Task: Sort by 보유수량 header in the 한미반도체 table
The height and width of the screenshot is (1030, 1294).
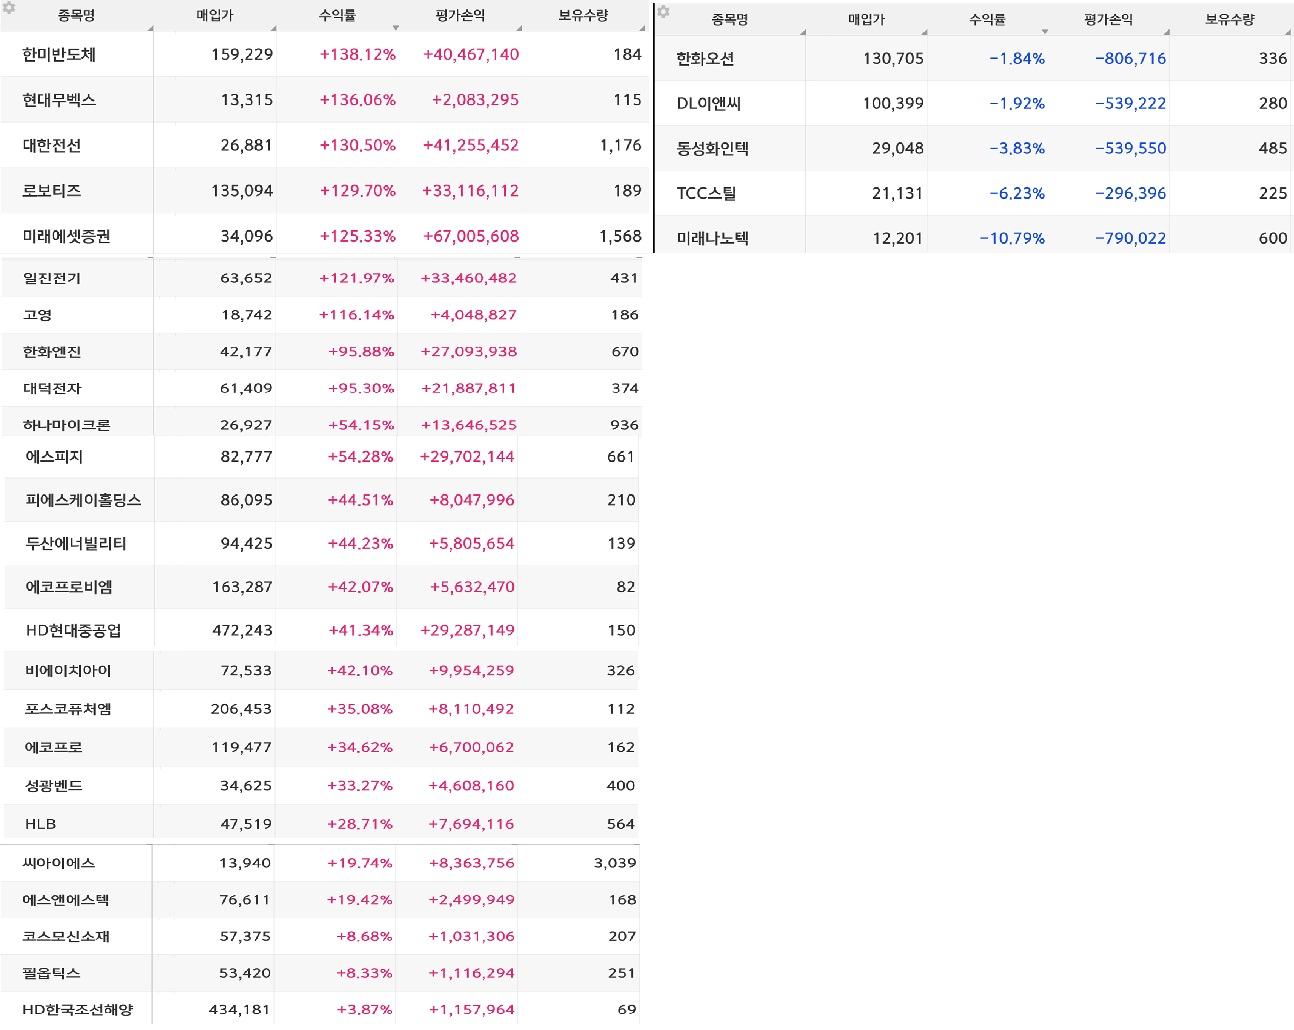Action: 583,16
